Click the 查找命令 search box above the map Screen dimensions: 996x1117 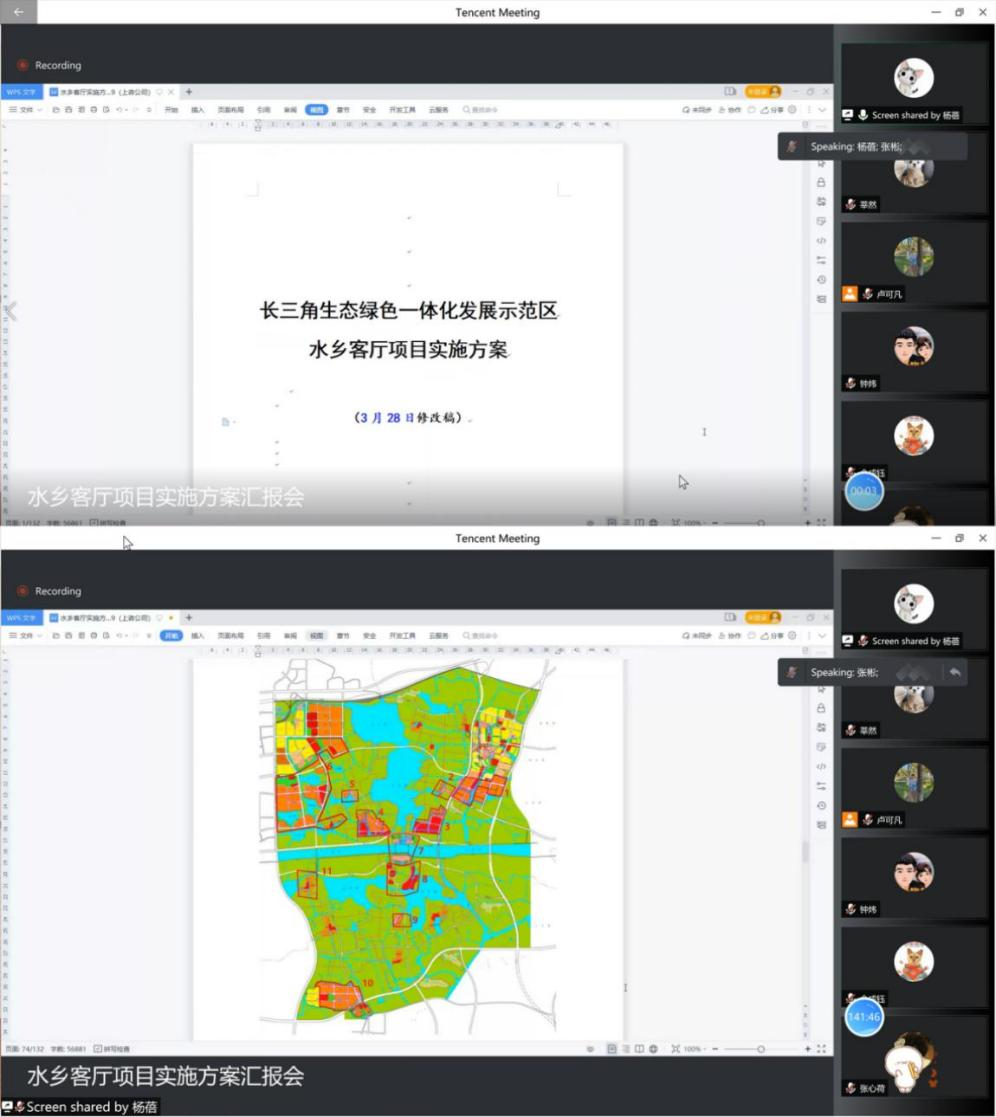click(485, 635)
